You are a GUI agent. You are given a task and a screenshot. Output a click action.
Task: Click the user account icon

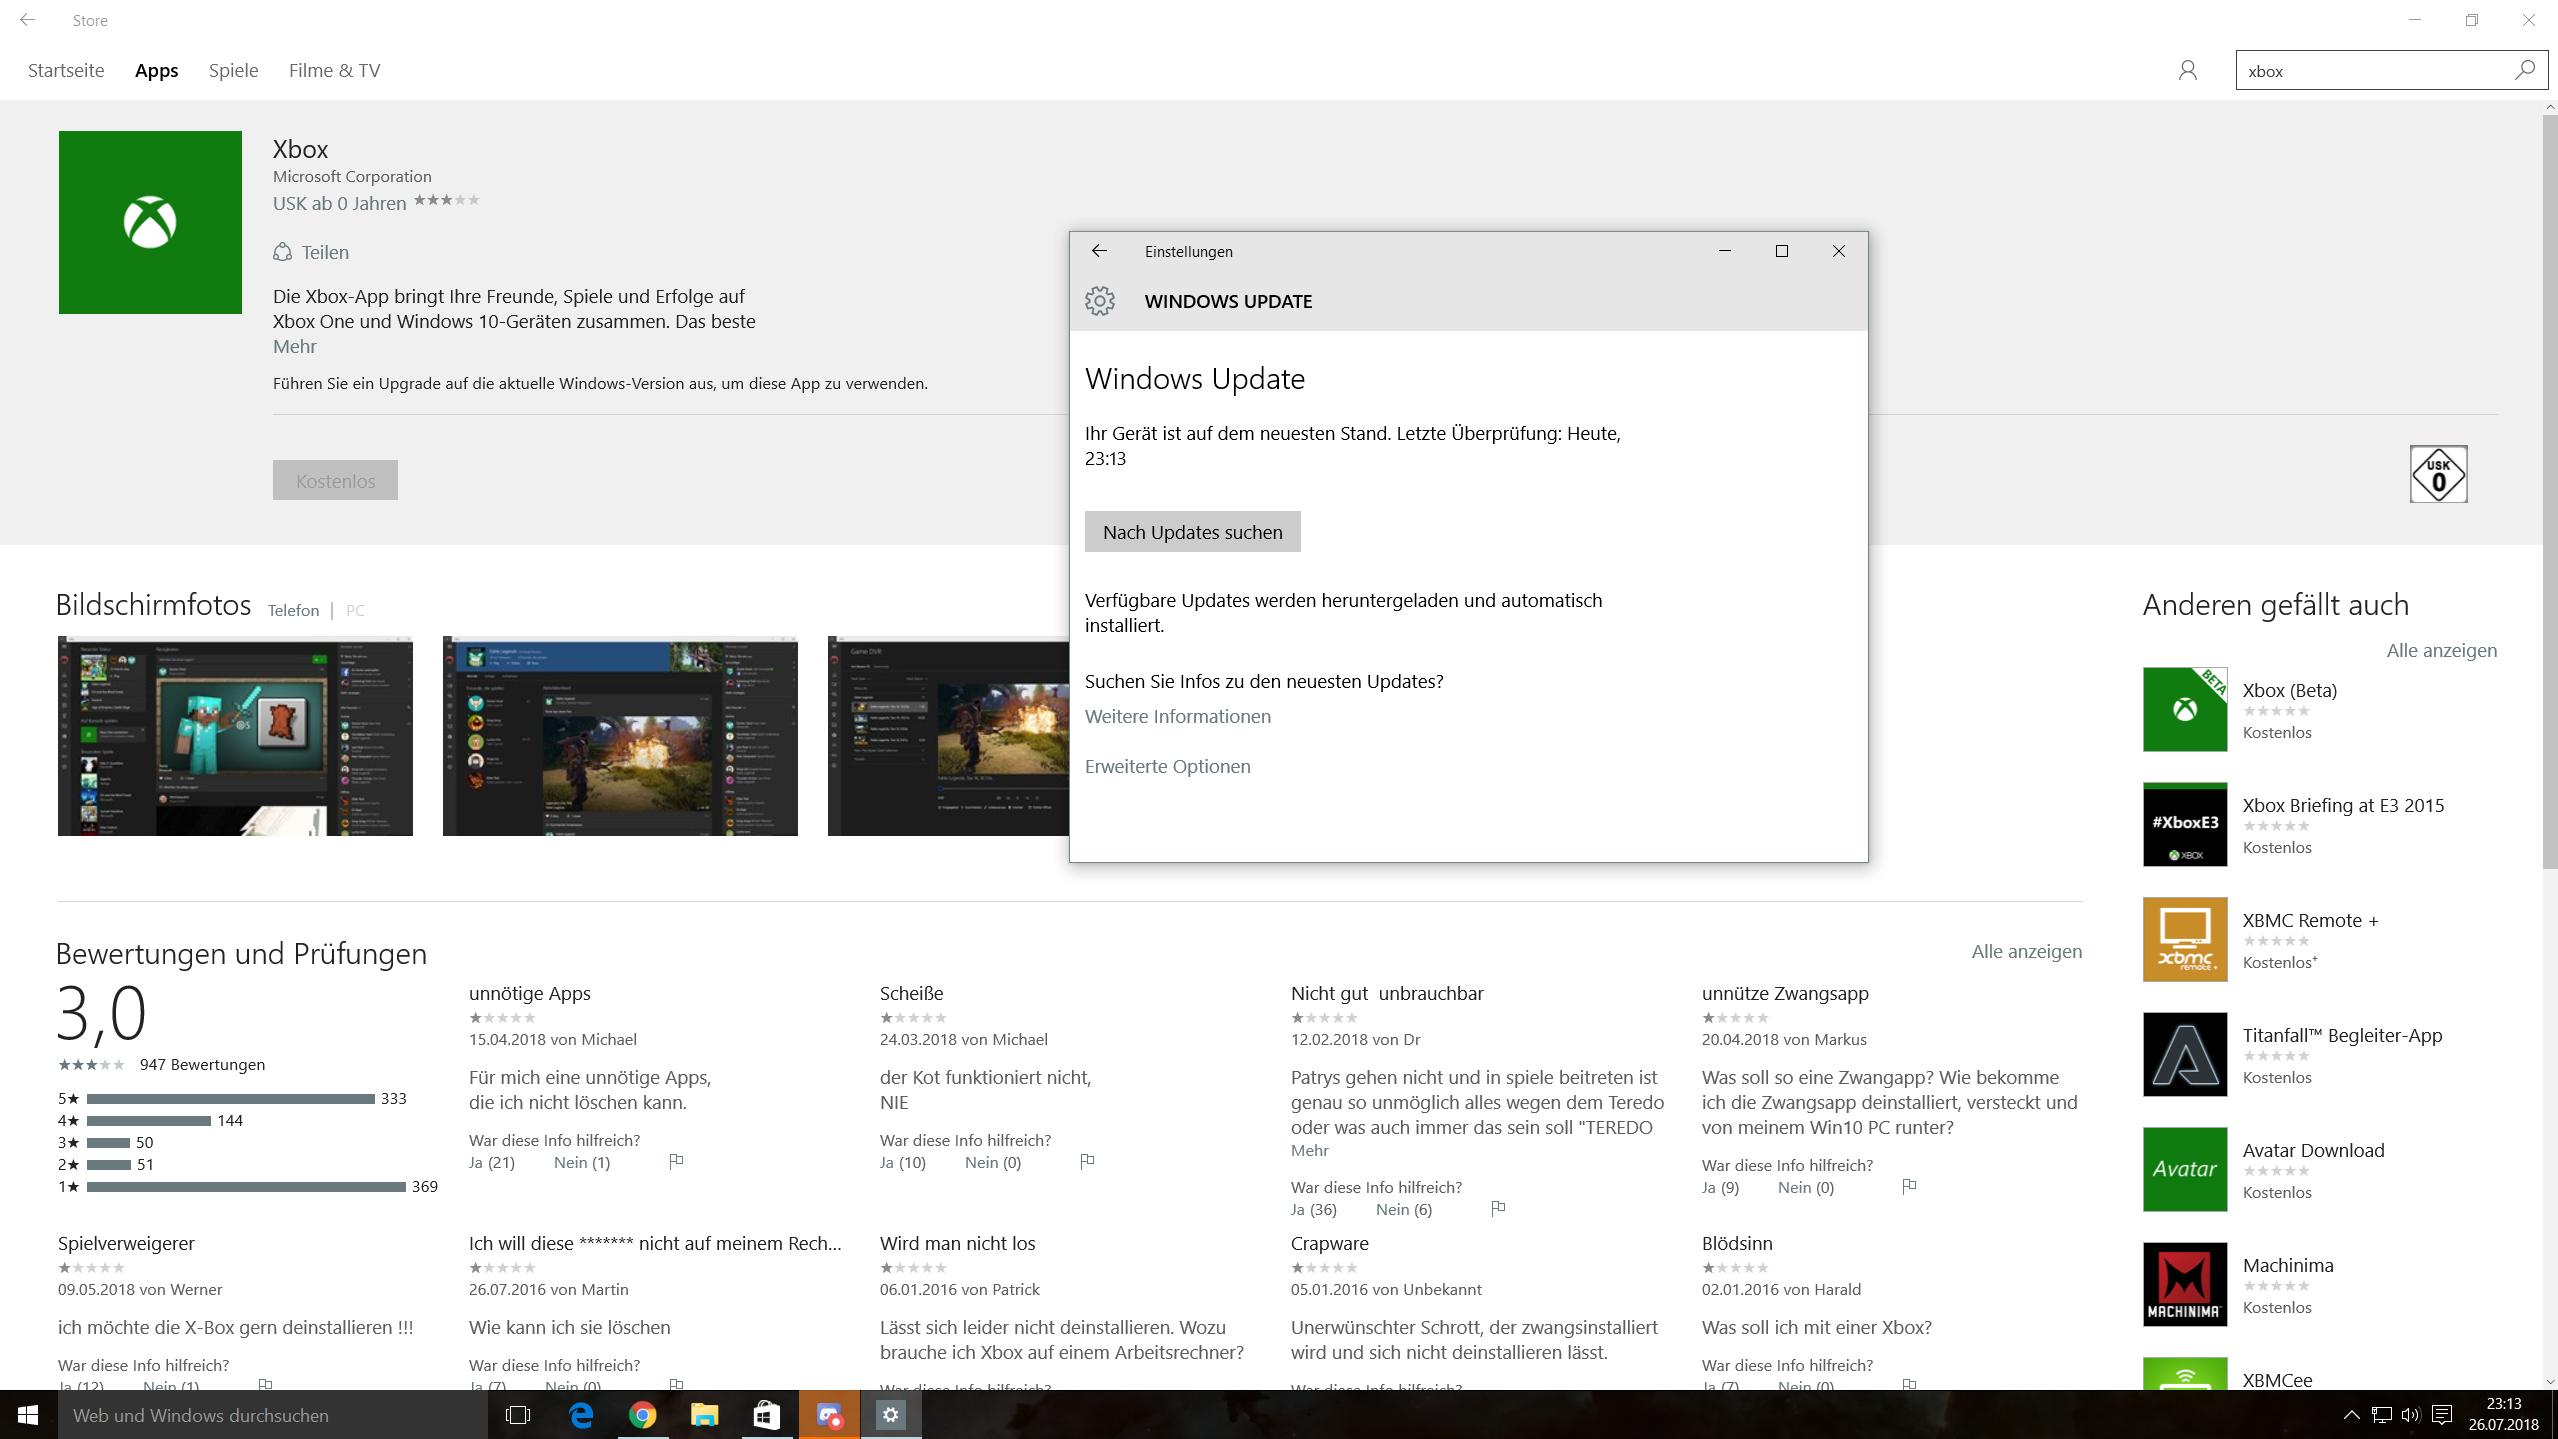click(2187, 70)
